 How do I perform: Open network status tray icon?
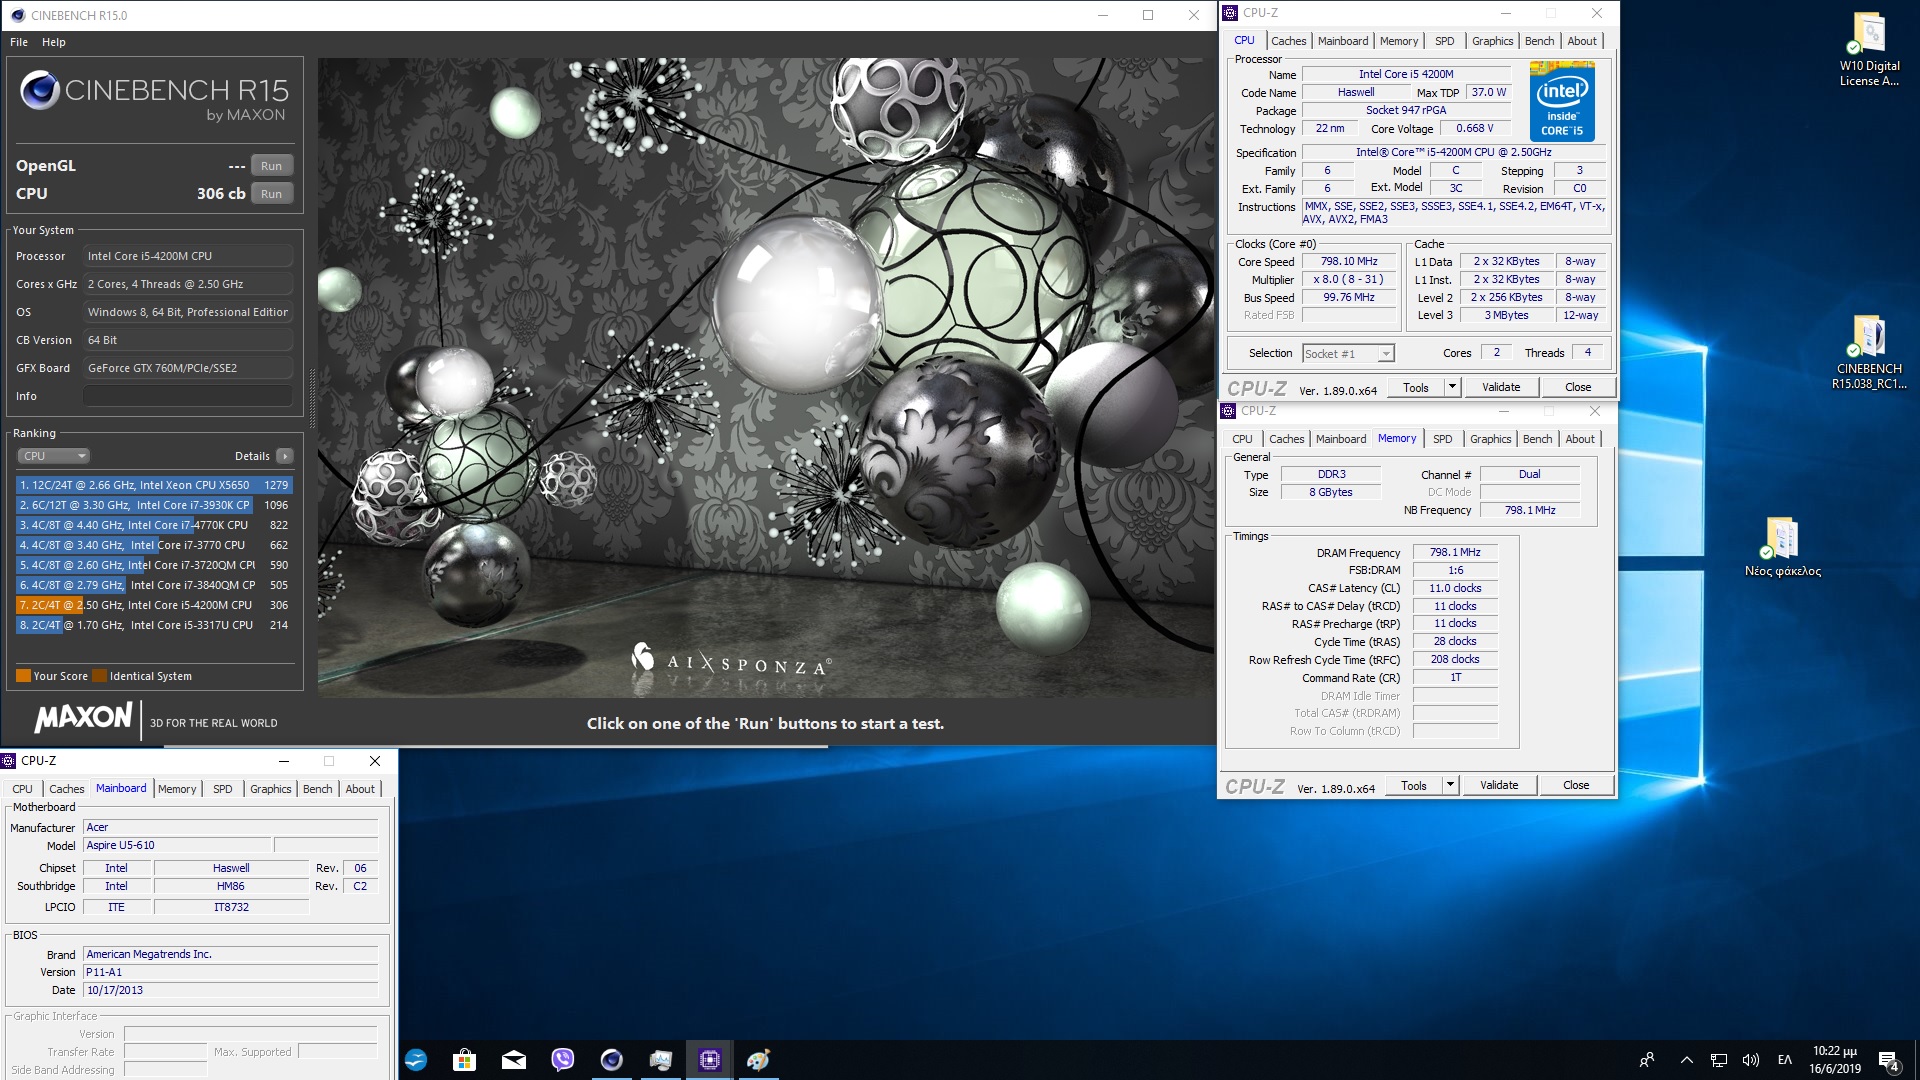(x=1718, y=1060)
